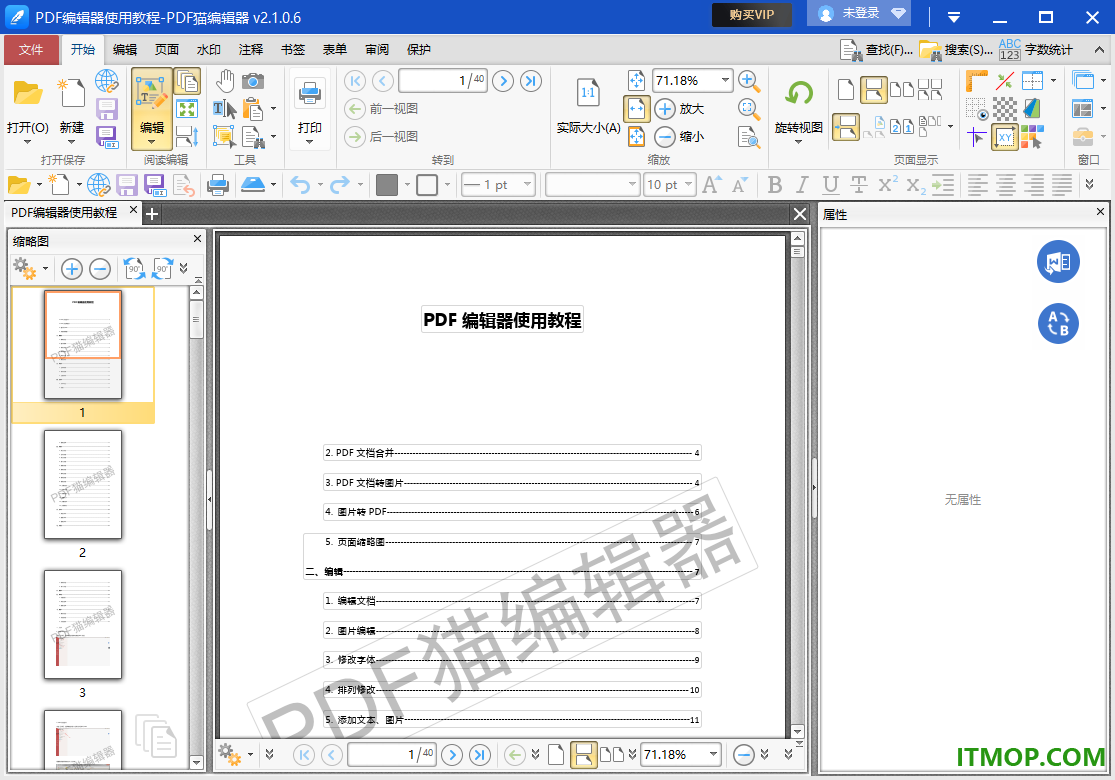The height and width of the screenshot is (780, 1115).
Task: Jump to last page in ribbon navigation
Action: (x=530, y=81)
